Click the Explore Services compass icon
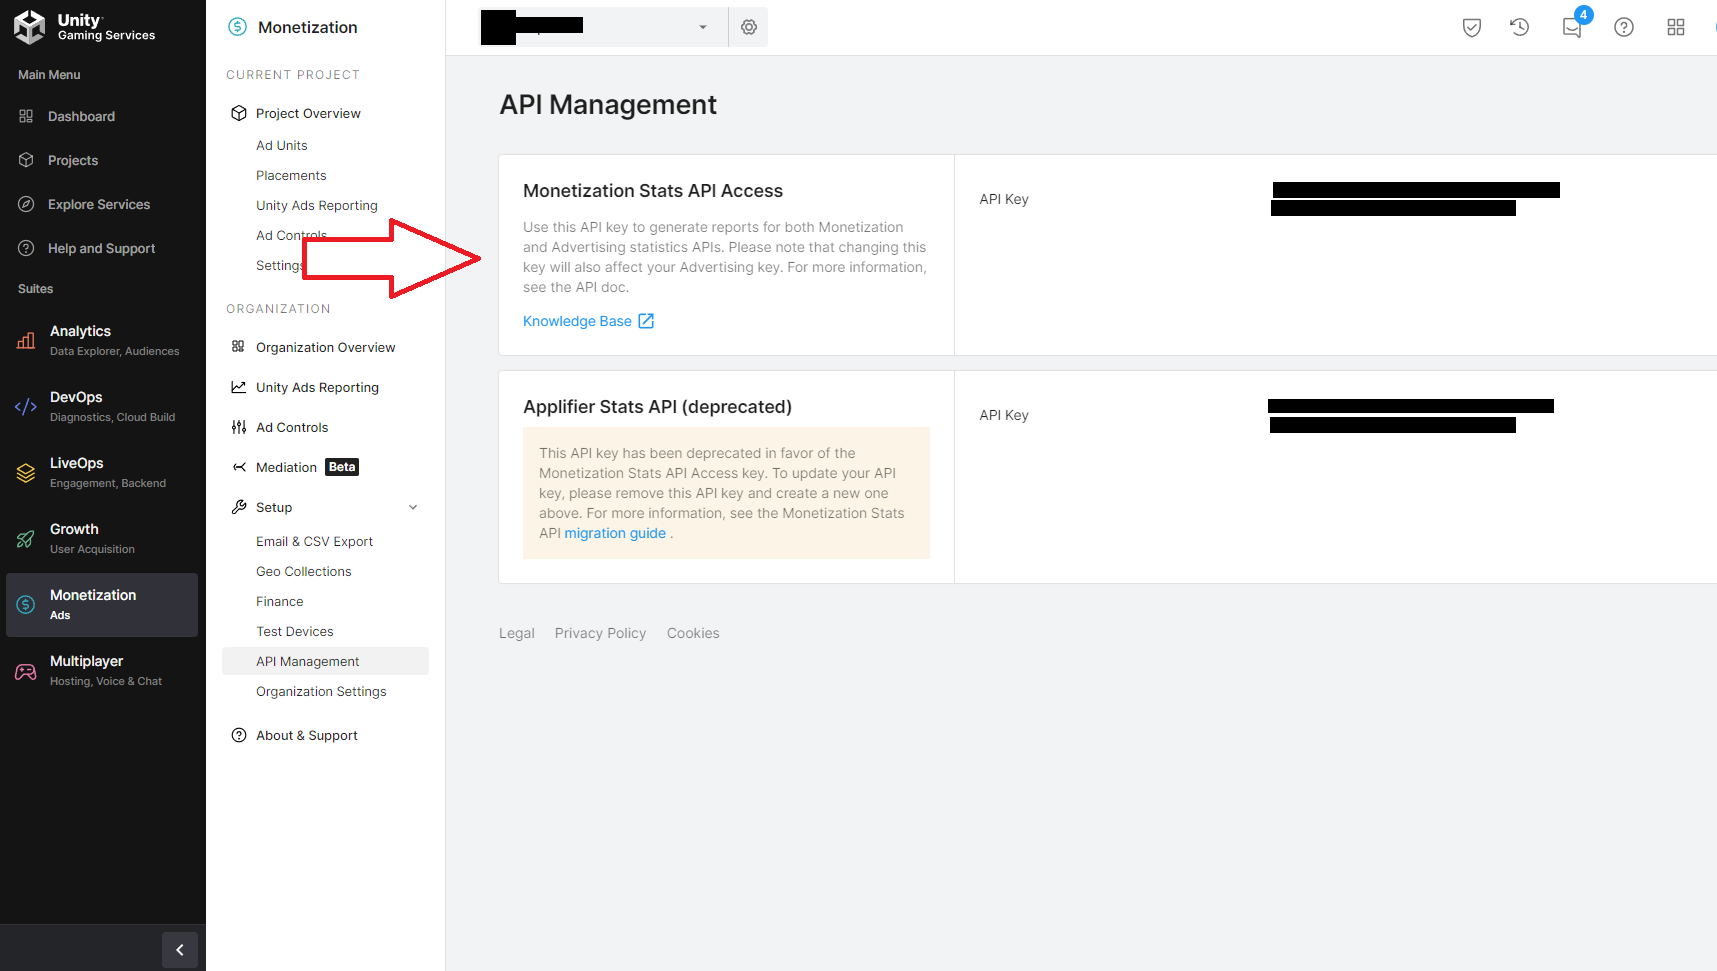1717x971 pixels. [x=26, y=204]
